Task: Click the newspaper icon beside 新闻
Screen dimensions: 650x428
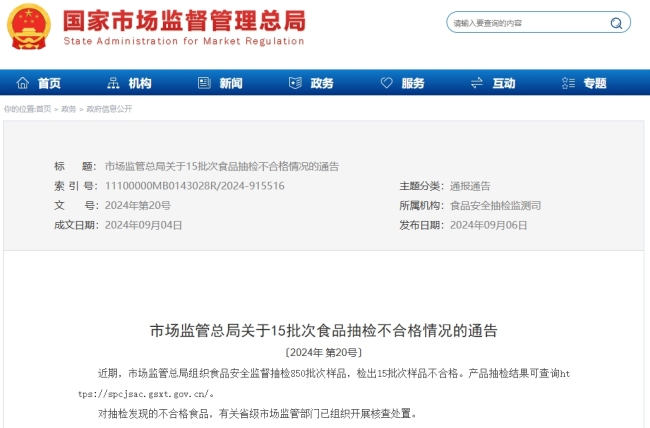Action: pyautogui.click(x=204, y=83)
